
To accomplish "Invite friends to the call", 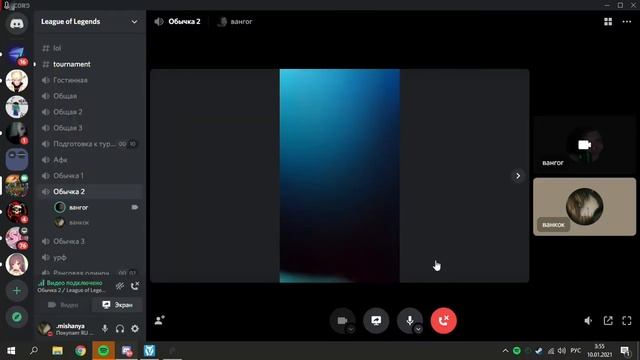I will [160, 320].
